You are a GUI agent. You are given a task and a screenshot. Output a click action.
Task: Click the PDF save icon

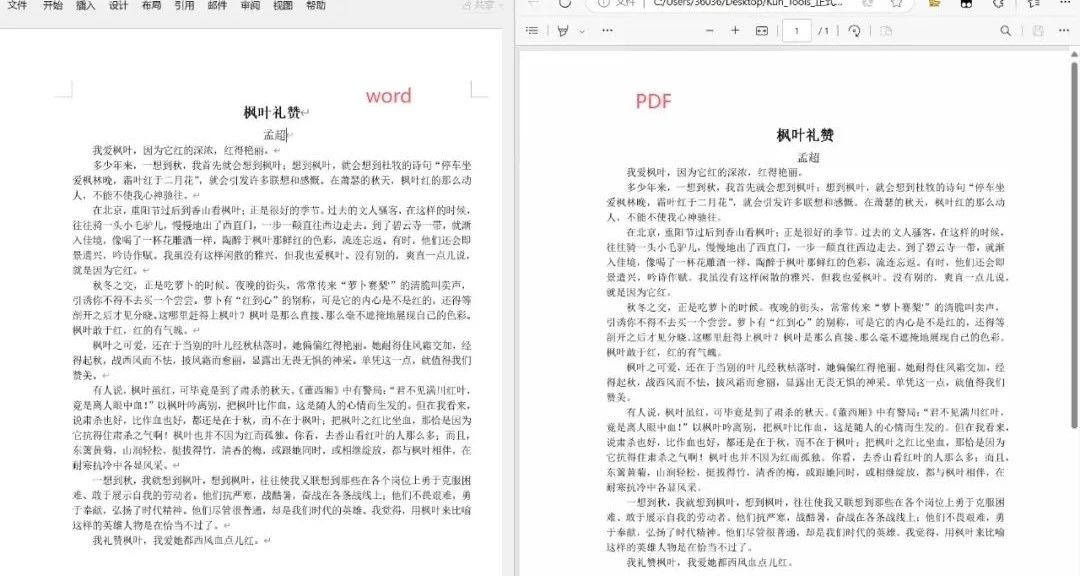[1038, 30]
